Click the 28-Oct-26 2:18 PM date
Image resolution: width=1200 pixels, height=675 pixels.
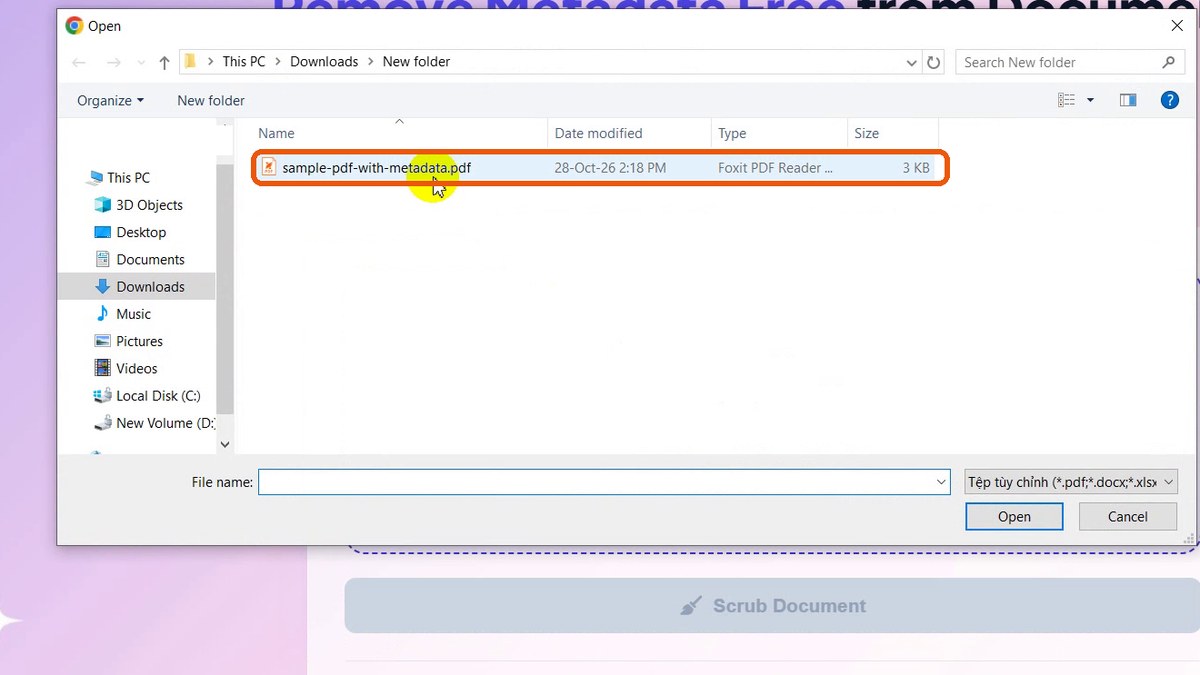(610, 168)
